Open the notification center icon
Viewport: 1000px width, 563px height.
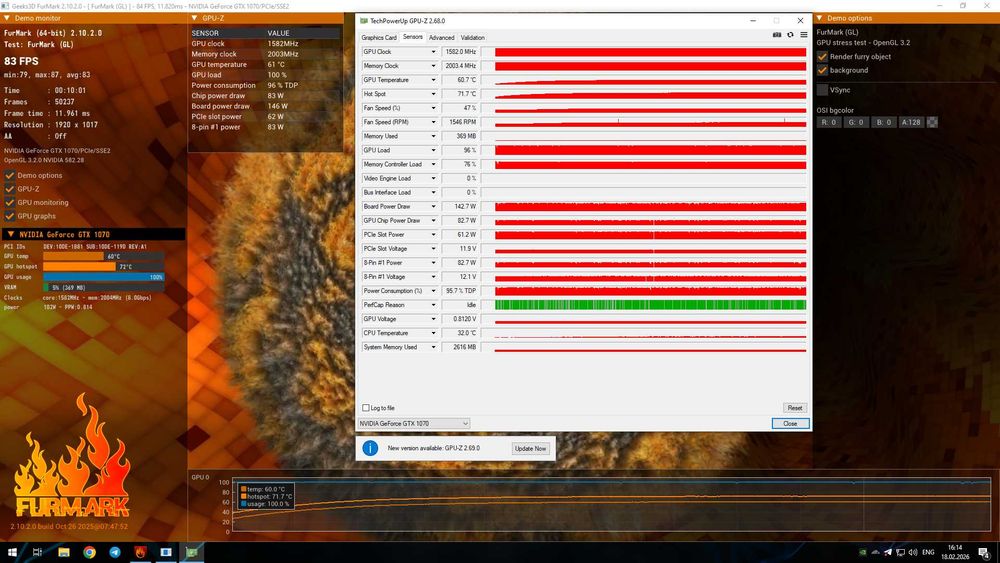[985, 552]
